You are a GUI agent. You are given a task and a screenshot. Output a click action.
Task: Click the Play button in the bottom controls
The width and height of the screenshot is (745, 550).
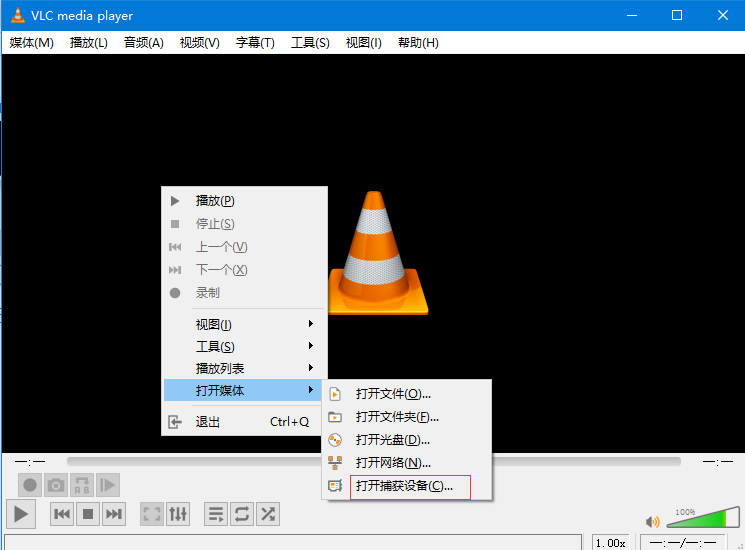click(21, 514)
